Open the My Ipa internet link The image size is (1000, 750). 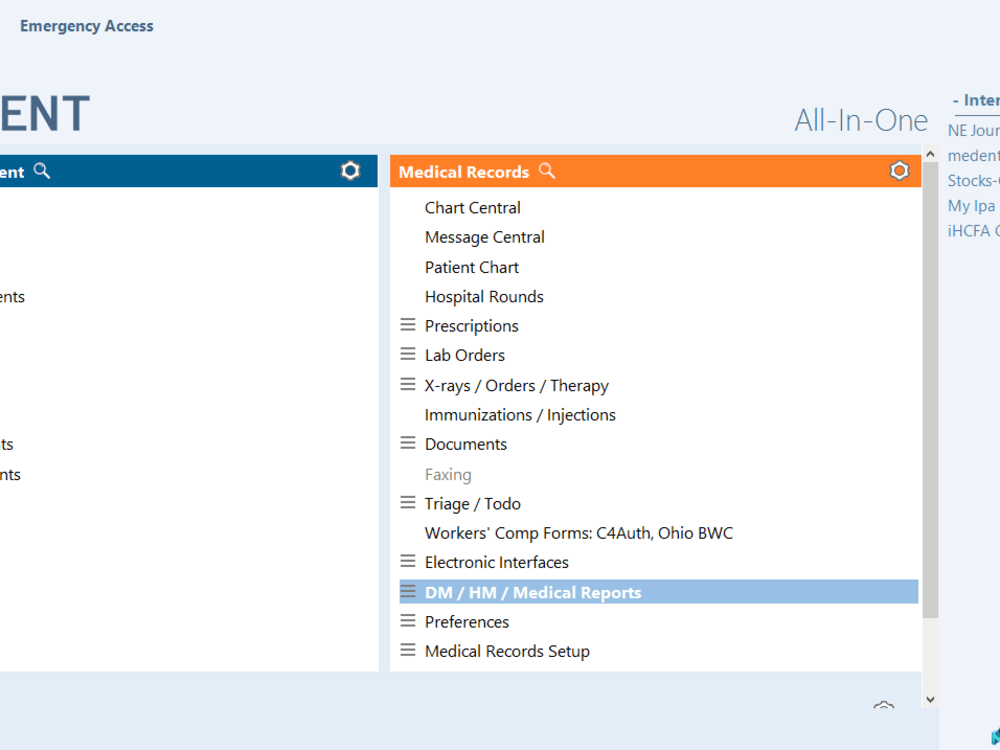pos(971,206)
